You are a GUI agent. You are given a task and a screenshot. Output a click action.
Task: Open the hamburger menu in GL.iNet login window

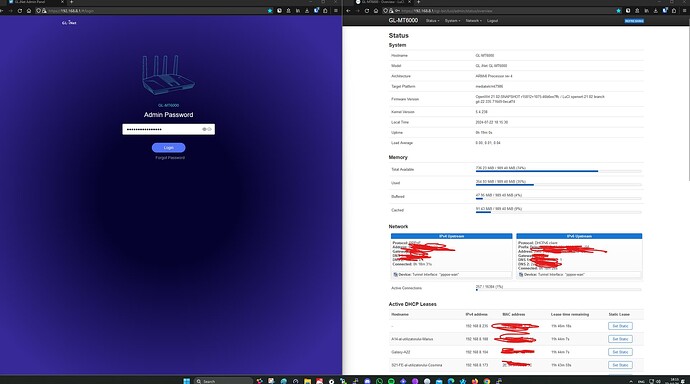point(336,11)
